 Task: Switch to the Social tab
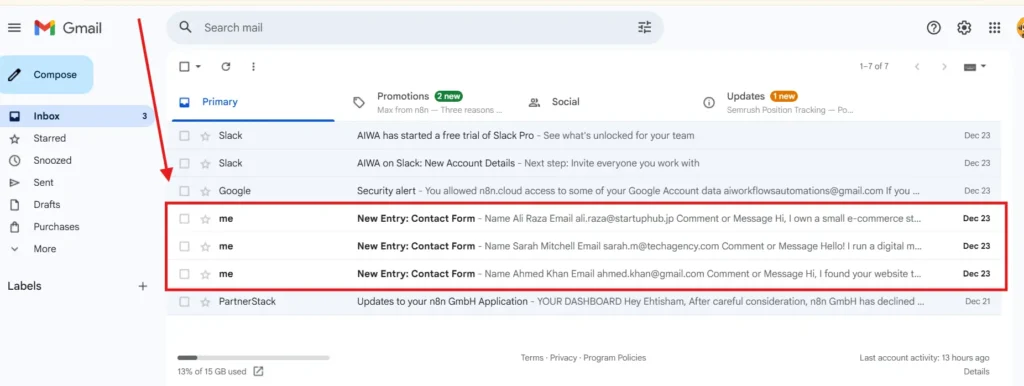(603, 102)
